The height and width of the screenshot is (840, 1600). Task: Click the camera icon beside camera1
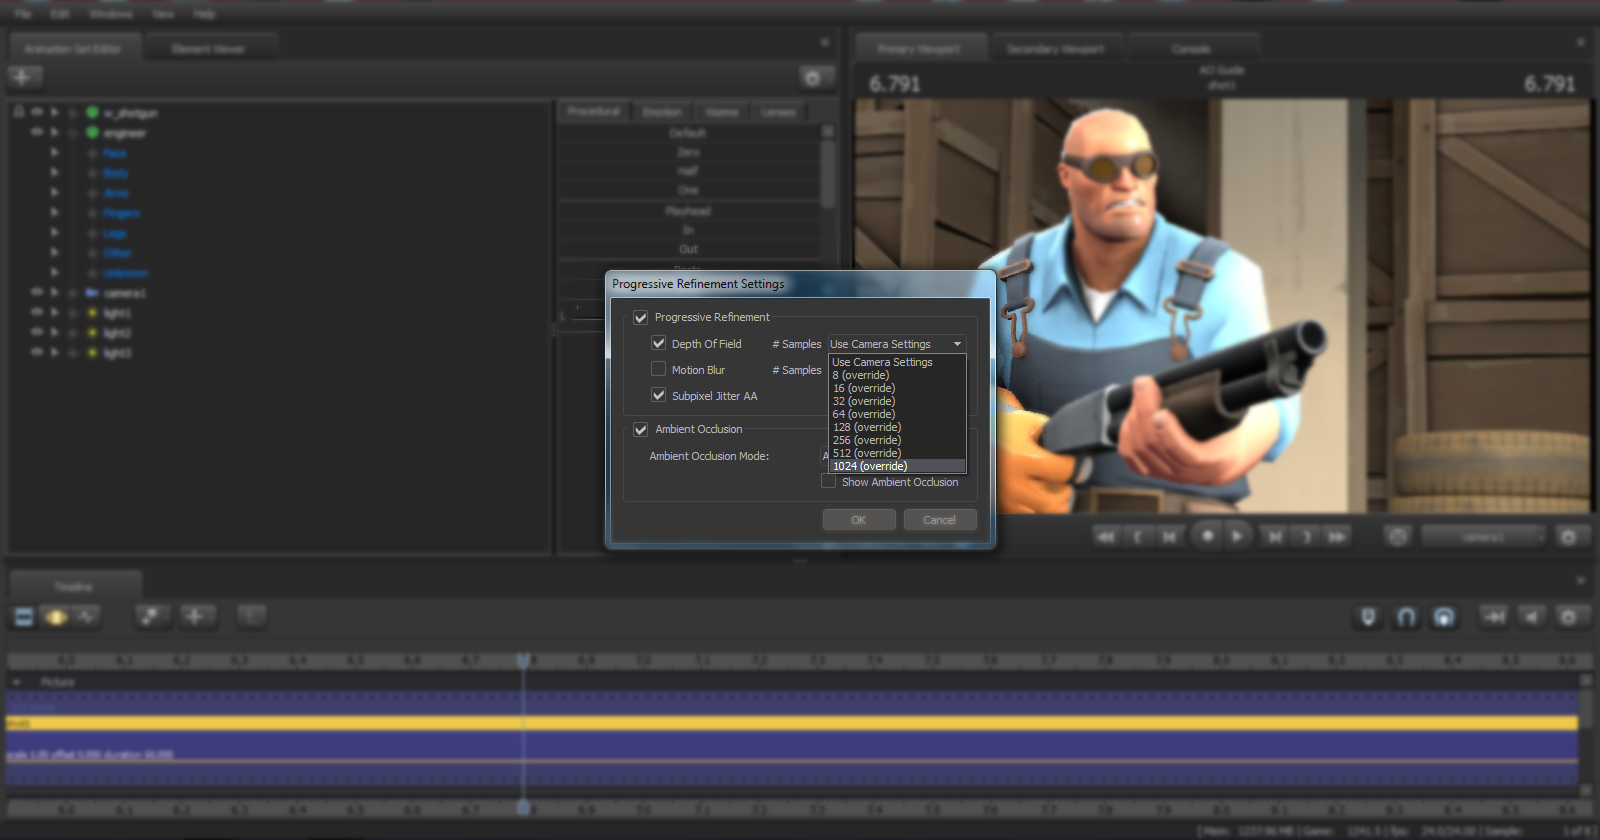(92, 293)
